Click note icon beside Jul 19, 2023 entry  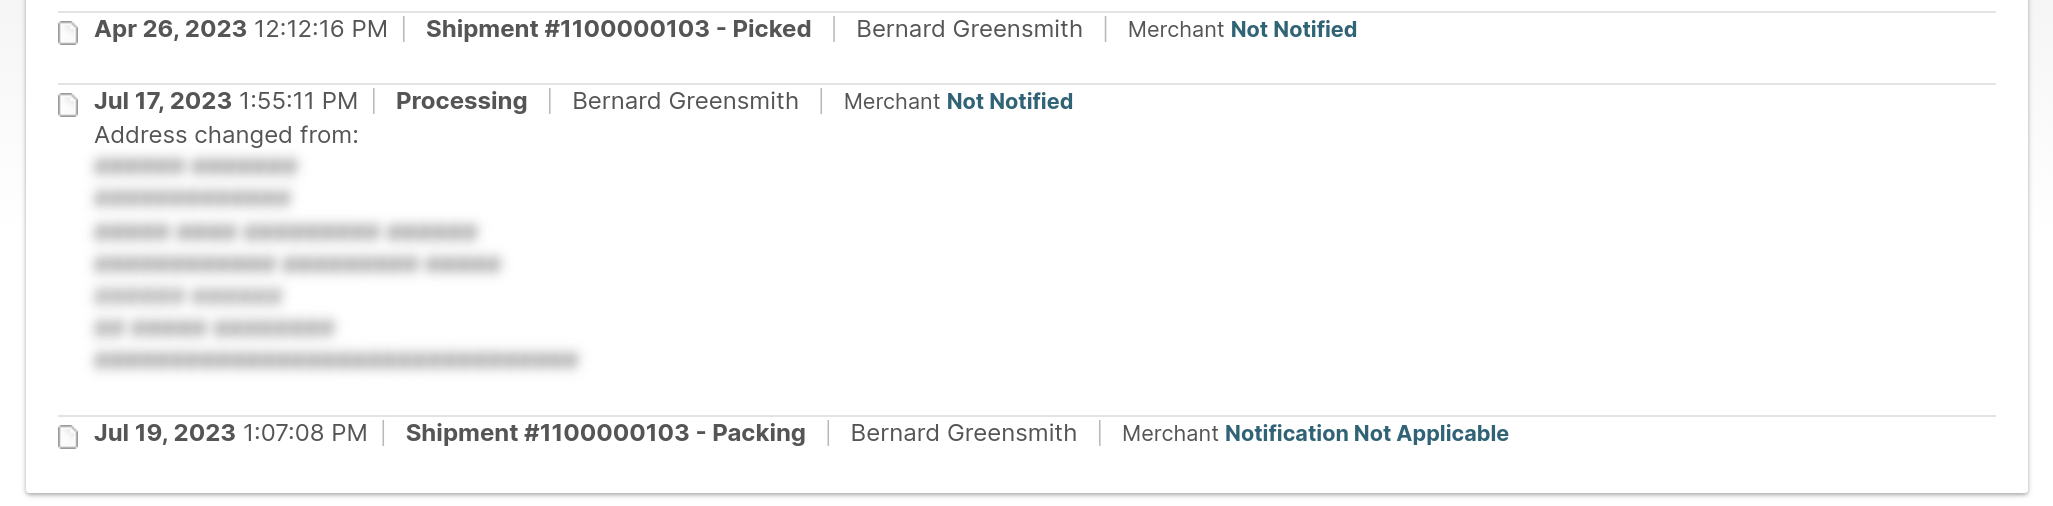tap(68, 437)
